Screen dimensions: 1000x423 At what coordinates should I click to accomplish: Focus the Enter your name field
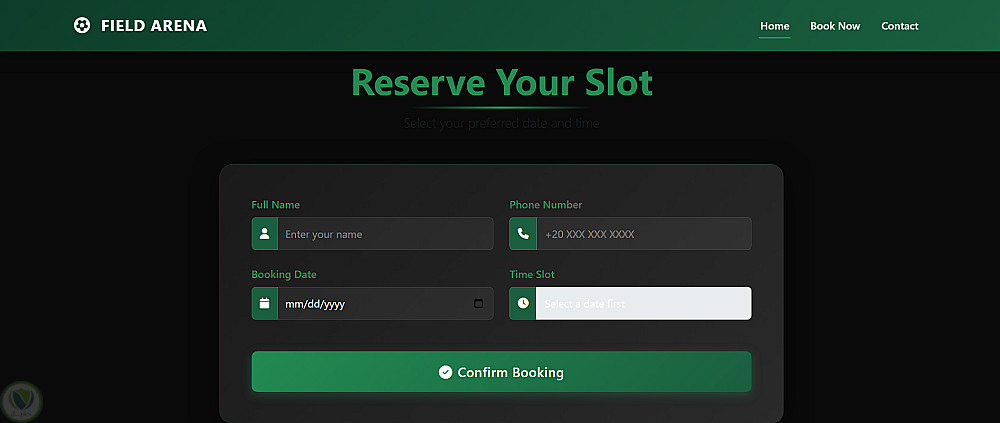(x=385, y=234)
